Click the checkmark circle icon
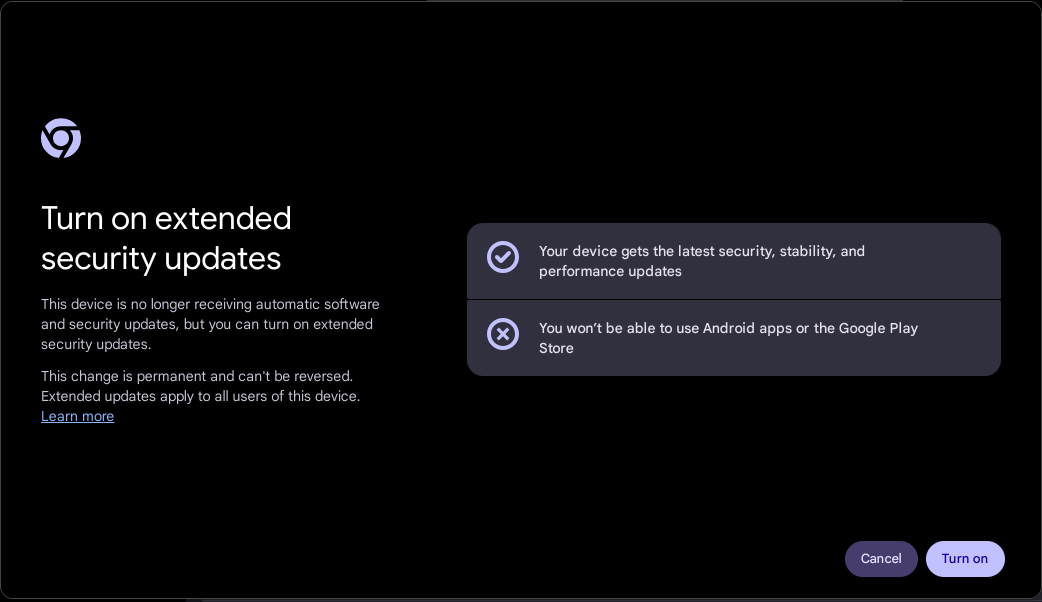 click(x=502, y=257)
